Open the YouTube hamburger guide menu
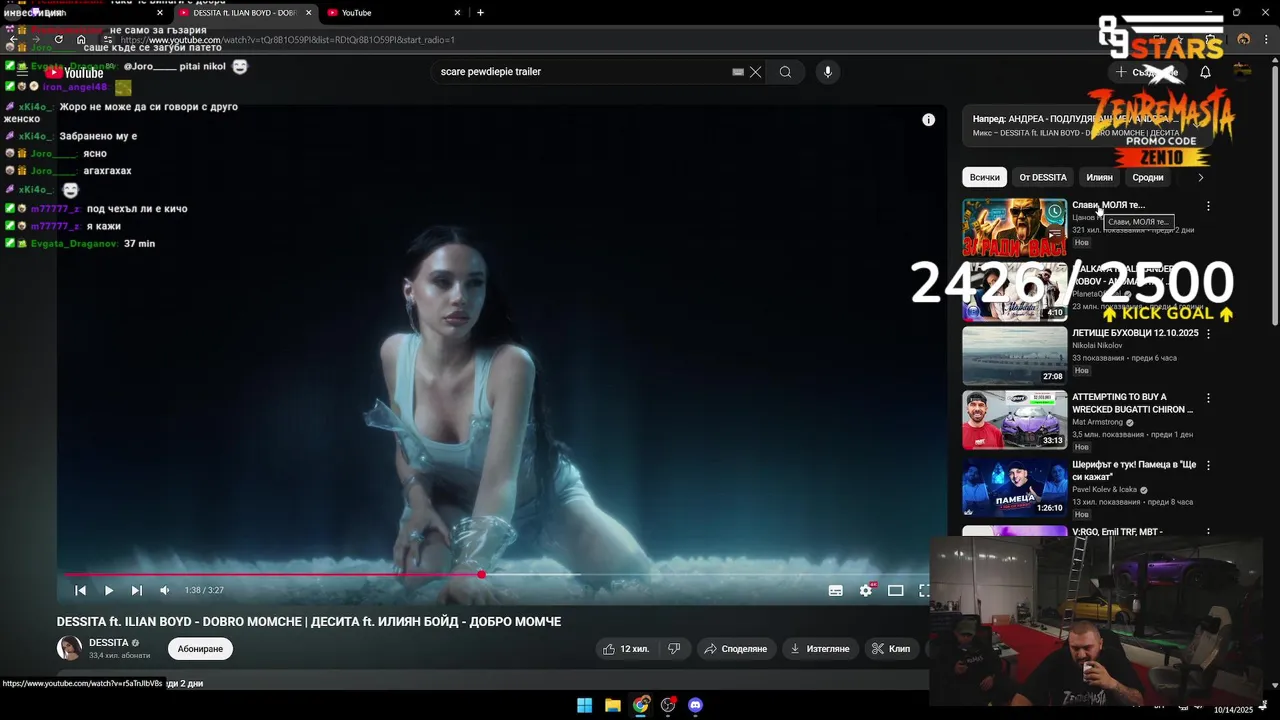This screenshot has height=720, width=1280. [x=22, y=72]
